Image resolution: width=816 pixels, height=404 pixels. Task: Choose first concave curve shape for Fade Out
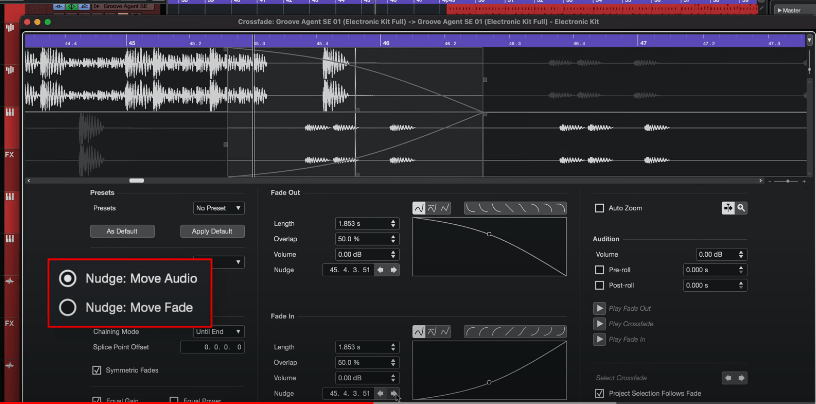[x=471, y=208]
